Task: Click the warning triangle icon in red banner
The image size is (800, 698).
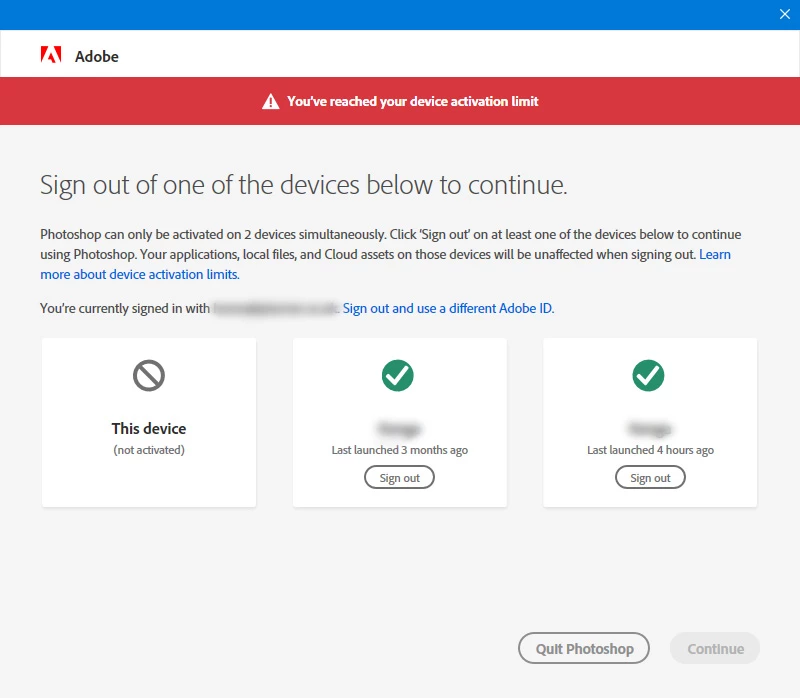Action: tap(270, 102)
